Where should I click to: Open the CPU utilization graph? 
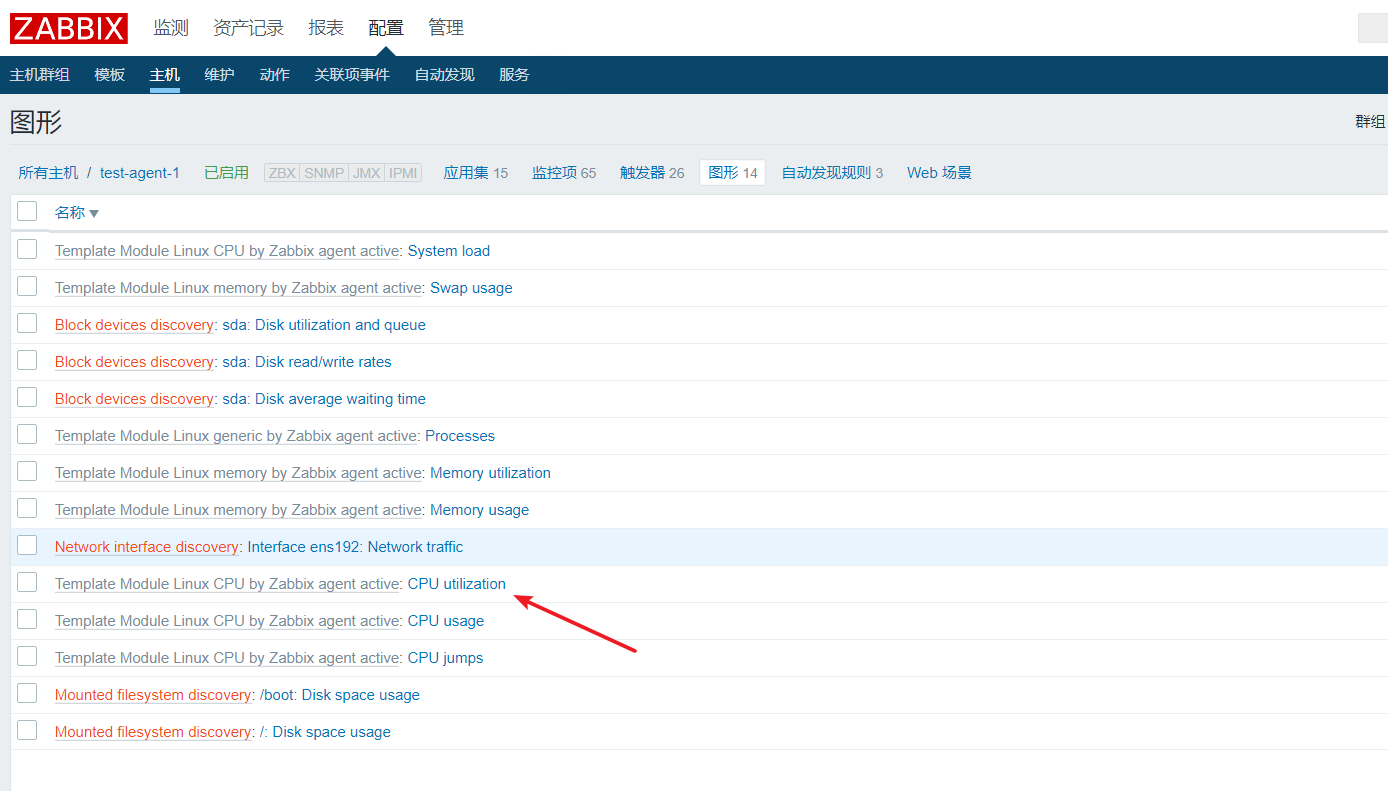point(457,584)
